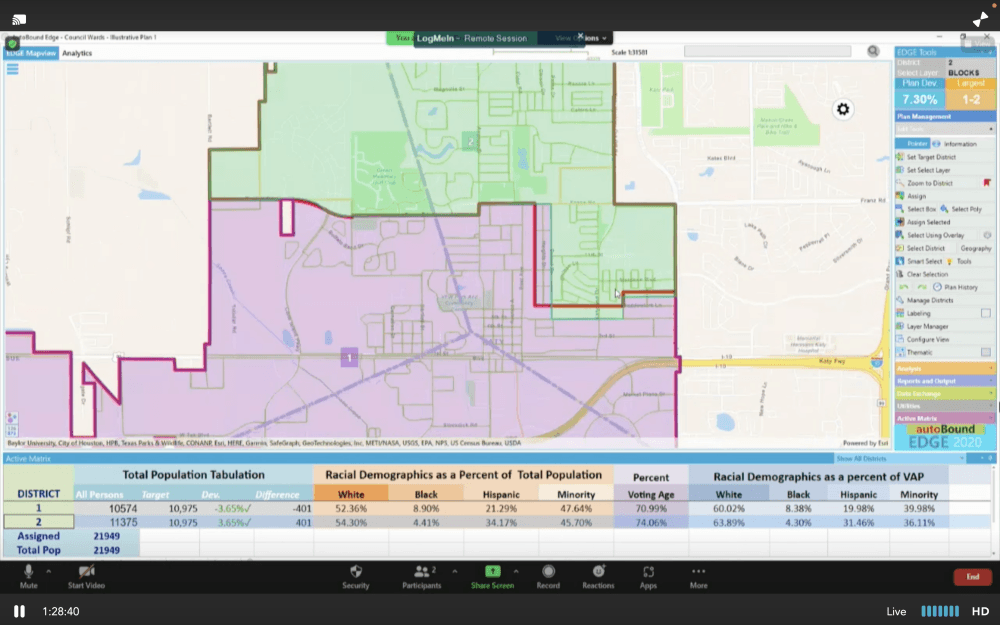Image resolution: width=1000 pixels, height=625 pixels.
Task: Click the Tools lightbulb icon
Action: tap(949, 261)
